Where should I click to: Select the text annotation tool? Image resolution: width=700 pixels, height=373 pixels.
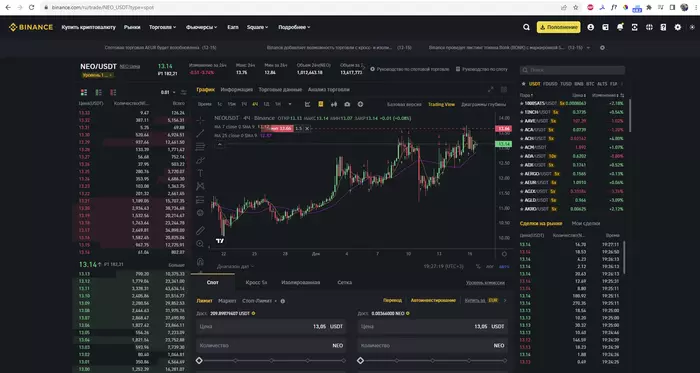(200, 173)
